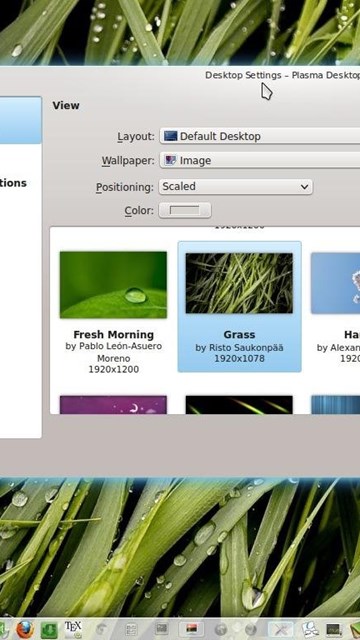Click the green download arrow taskbar icon

tap(49, 630)
